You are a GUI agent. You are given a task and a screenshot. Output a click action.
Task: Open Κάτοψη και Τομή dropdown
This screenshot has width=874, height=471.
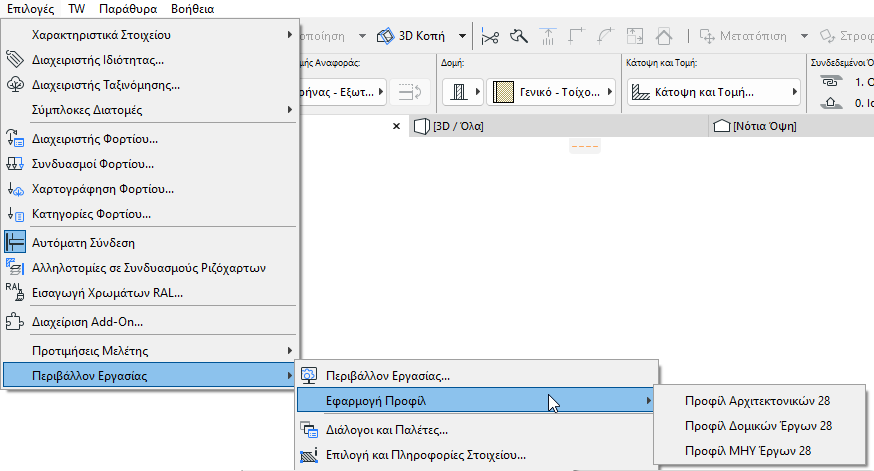tap(714, 92)
